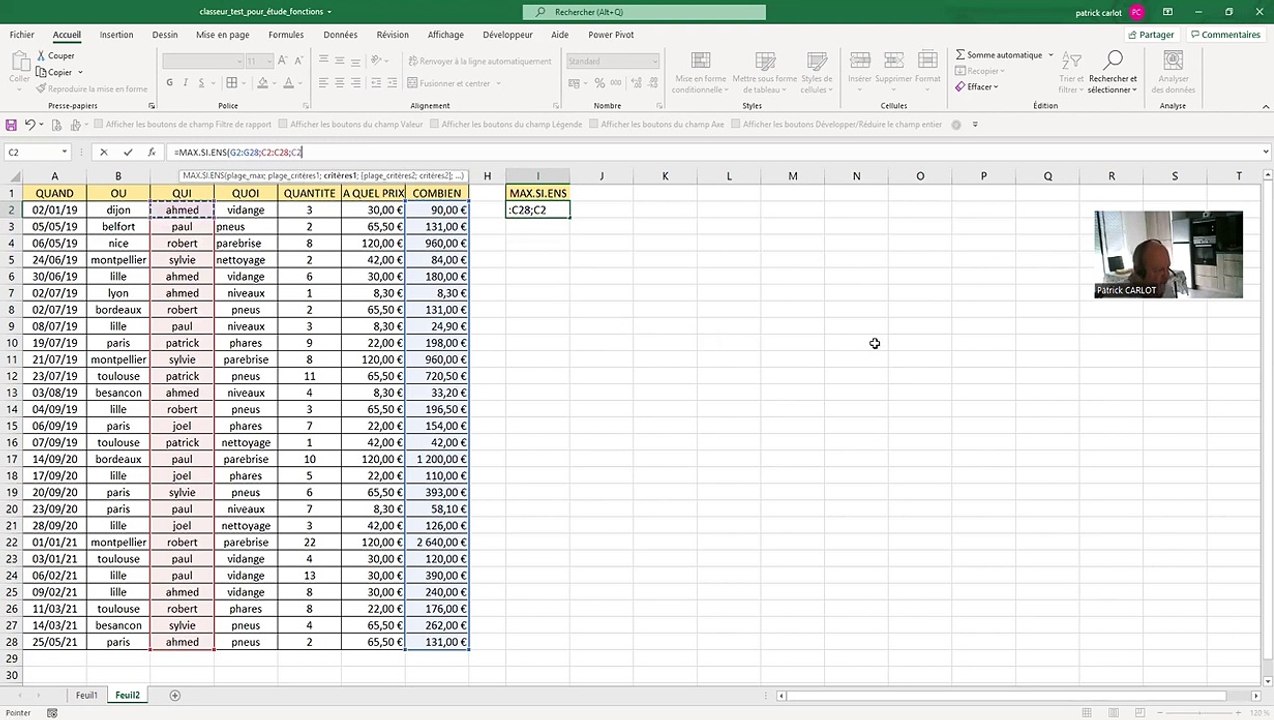
Task: Click the Supprimer cells icon
Action: pos(893,61)
